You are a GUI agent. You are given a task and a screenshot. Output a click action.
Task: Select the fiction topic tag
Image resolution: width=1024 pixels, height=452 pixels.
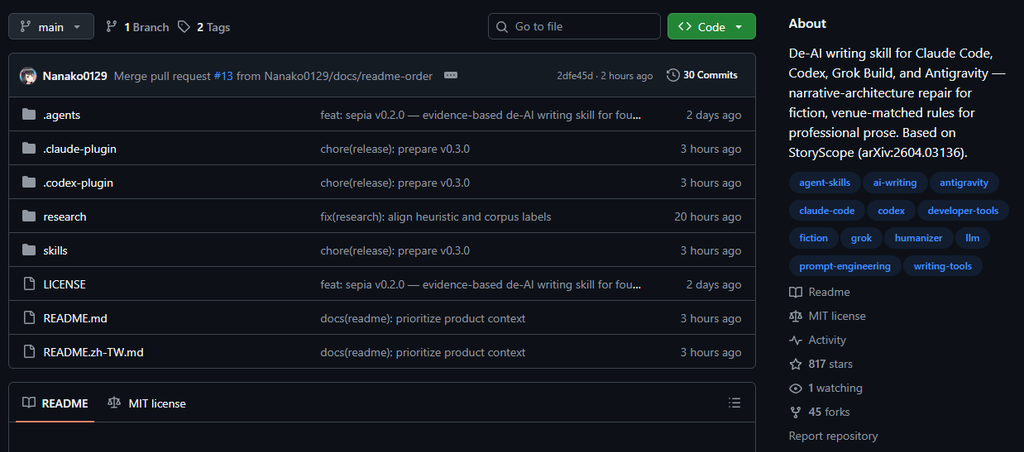814,238
